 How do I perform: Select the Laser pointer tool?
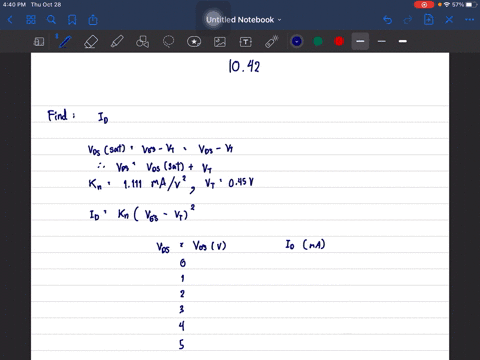[x=272, y=42]
